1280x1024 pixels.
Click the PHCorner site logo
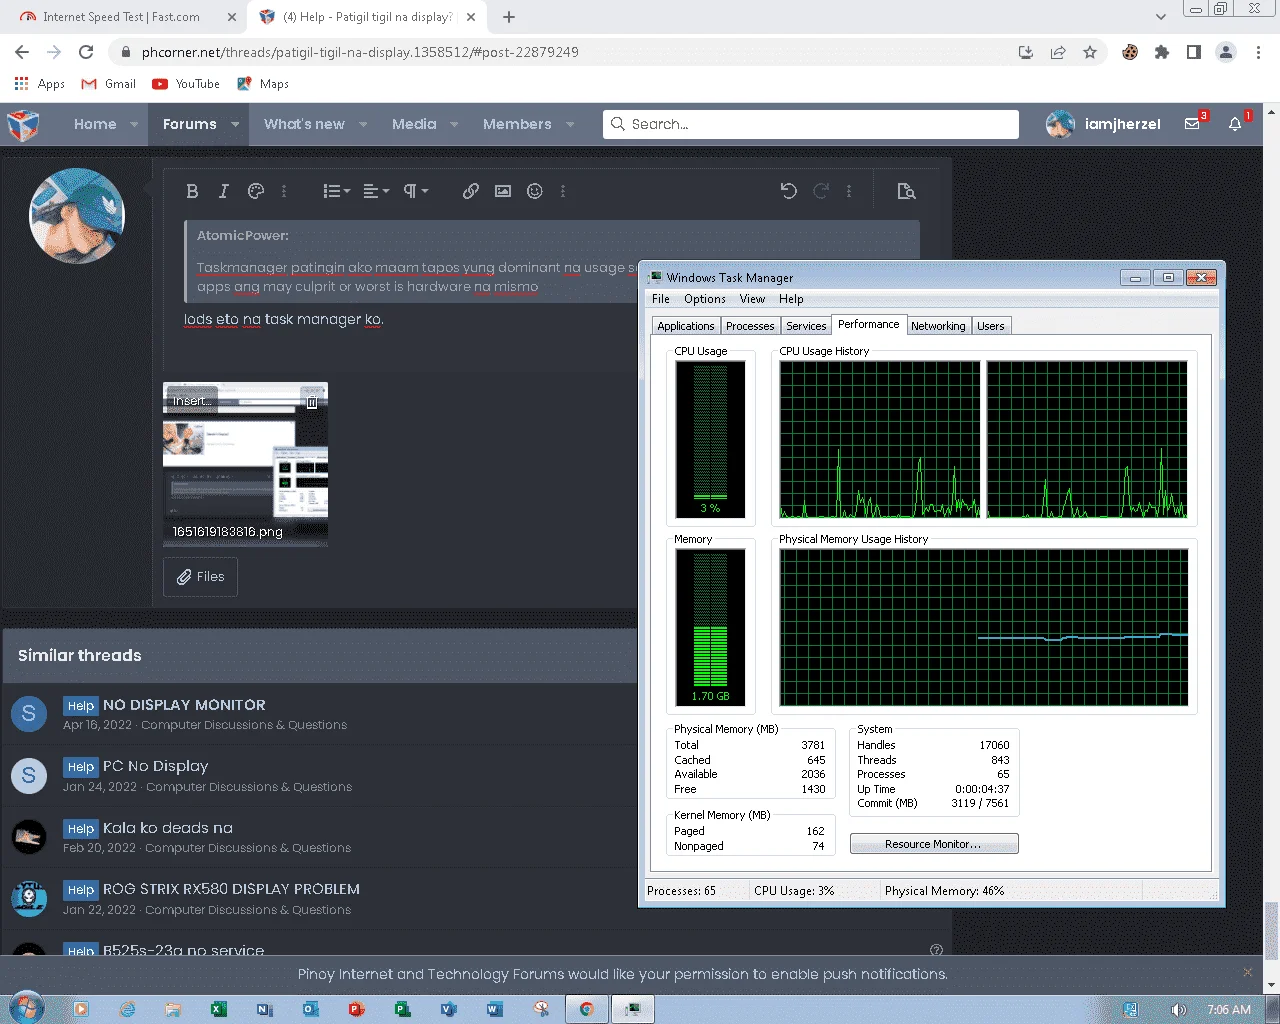23,125
